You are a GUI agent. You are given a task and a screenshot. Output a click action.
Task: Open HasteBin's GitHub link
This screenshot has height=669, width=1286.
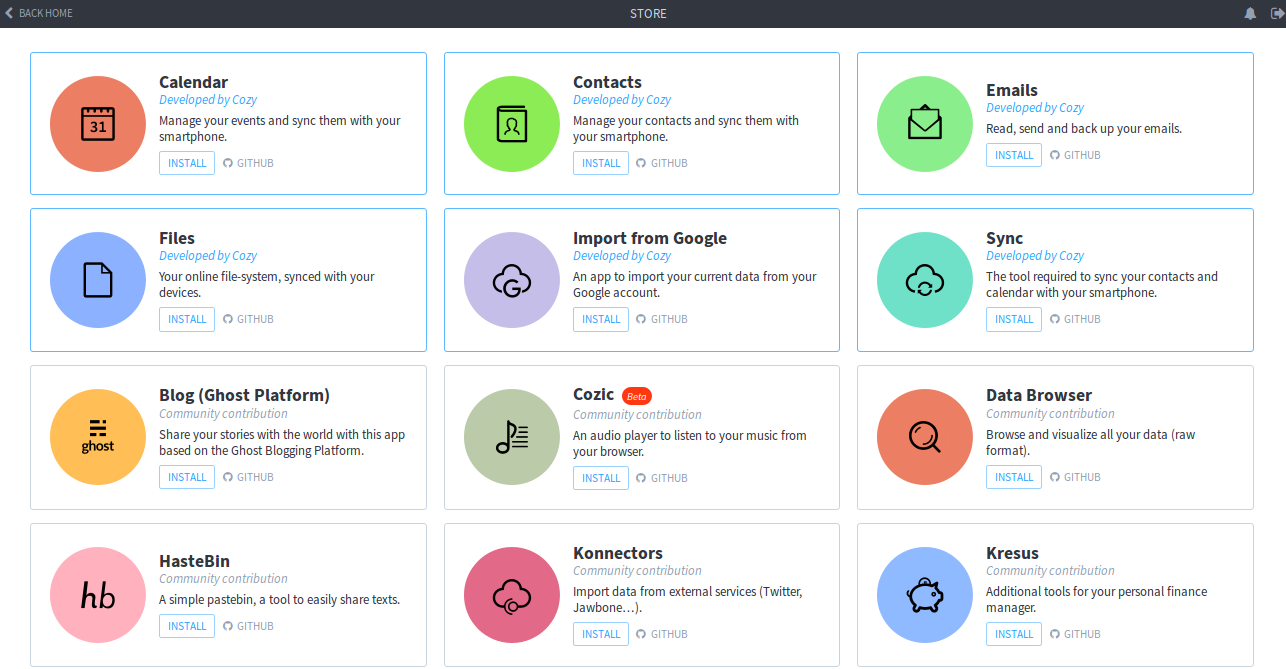click(248, 626)
